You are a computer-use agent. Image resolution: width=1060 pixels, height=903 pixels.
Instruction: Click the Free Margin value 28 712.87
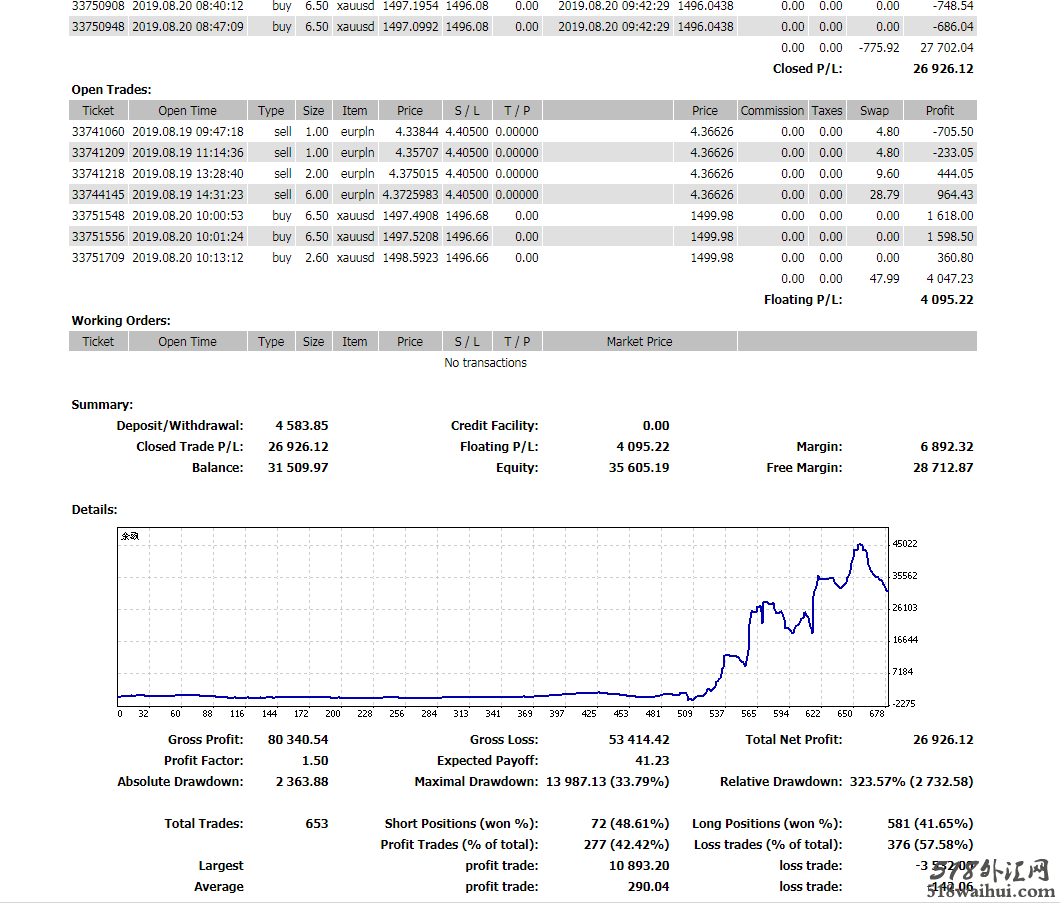click(942, 468)
